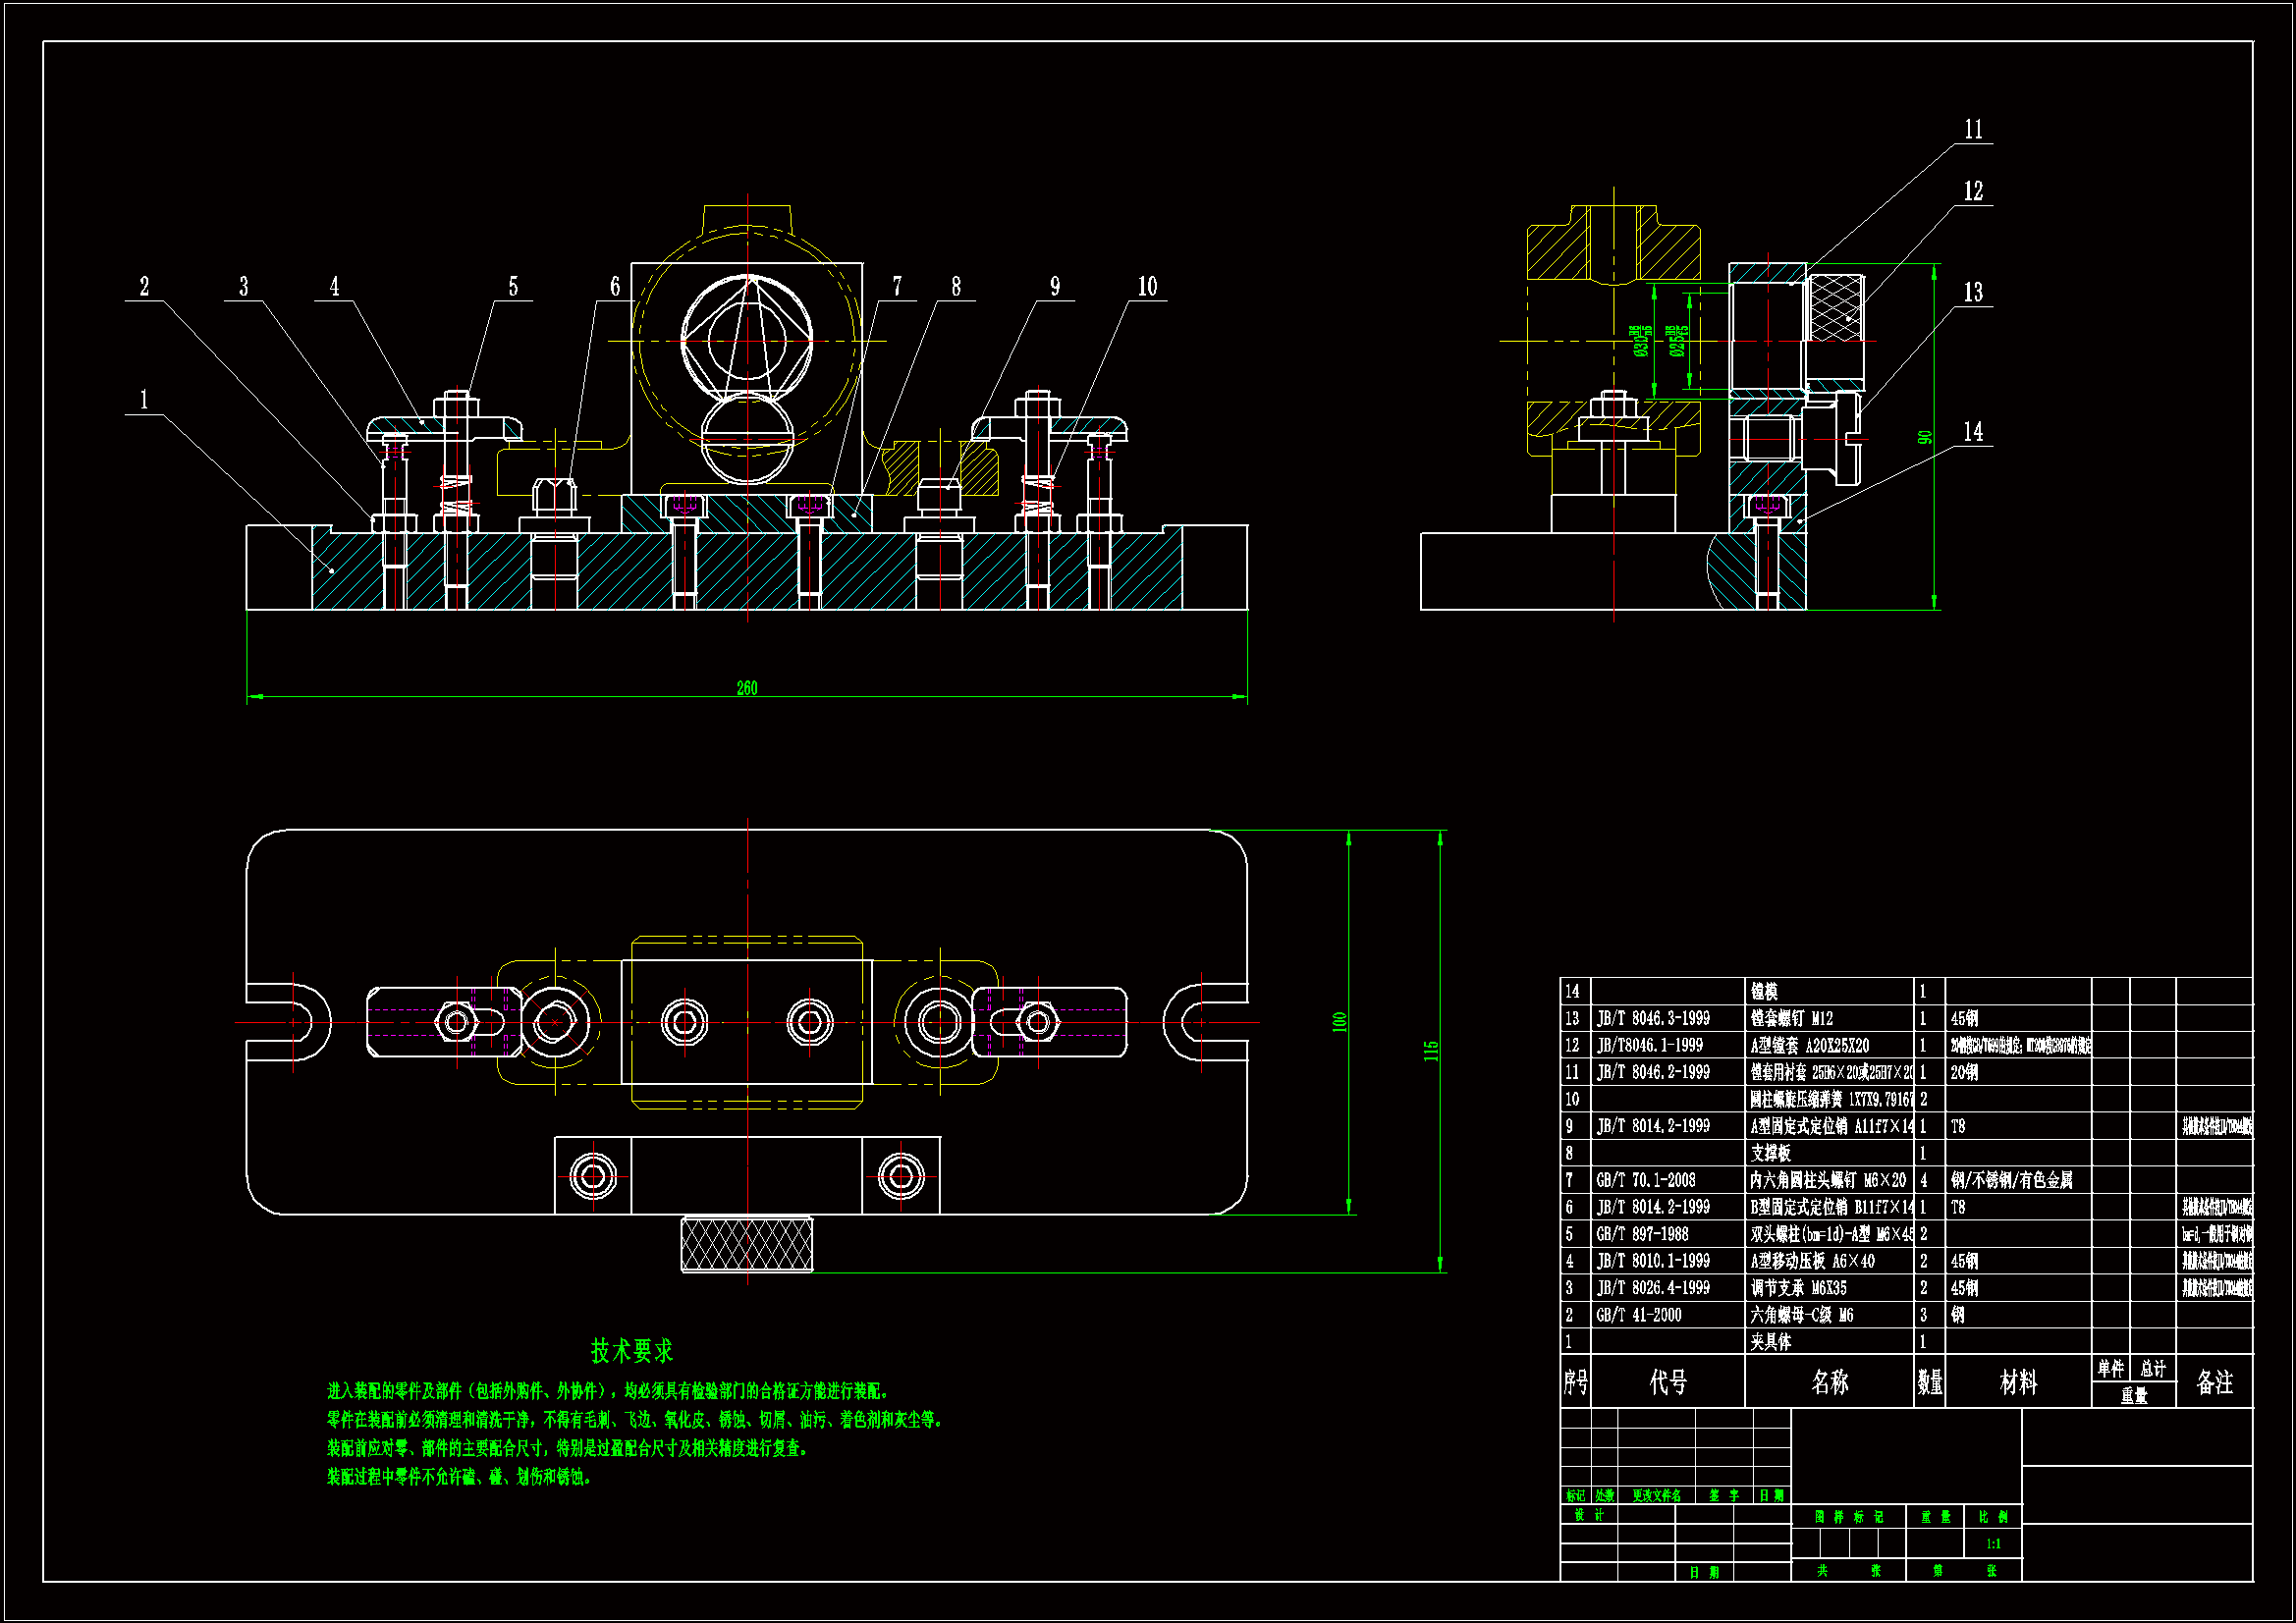This screenshot has width=2296, height=1623.
Task: Click part callout number 6
Action: (x=614, y=287)
